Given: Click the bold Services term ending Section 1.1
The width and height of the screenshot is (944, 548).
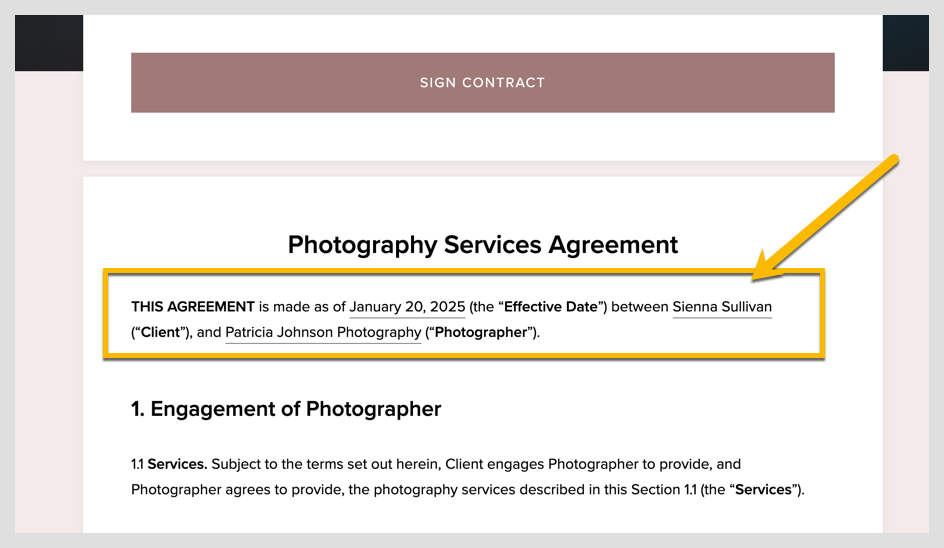Looking at the screenshot, I should click(765, 490).
